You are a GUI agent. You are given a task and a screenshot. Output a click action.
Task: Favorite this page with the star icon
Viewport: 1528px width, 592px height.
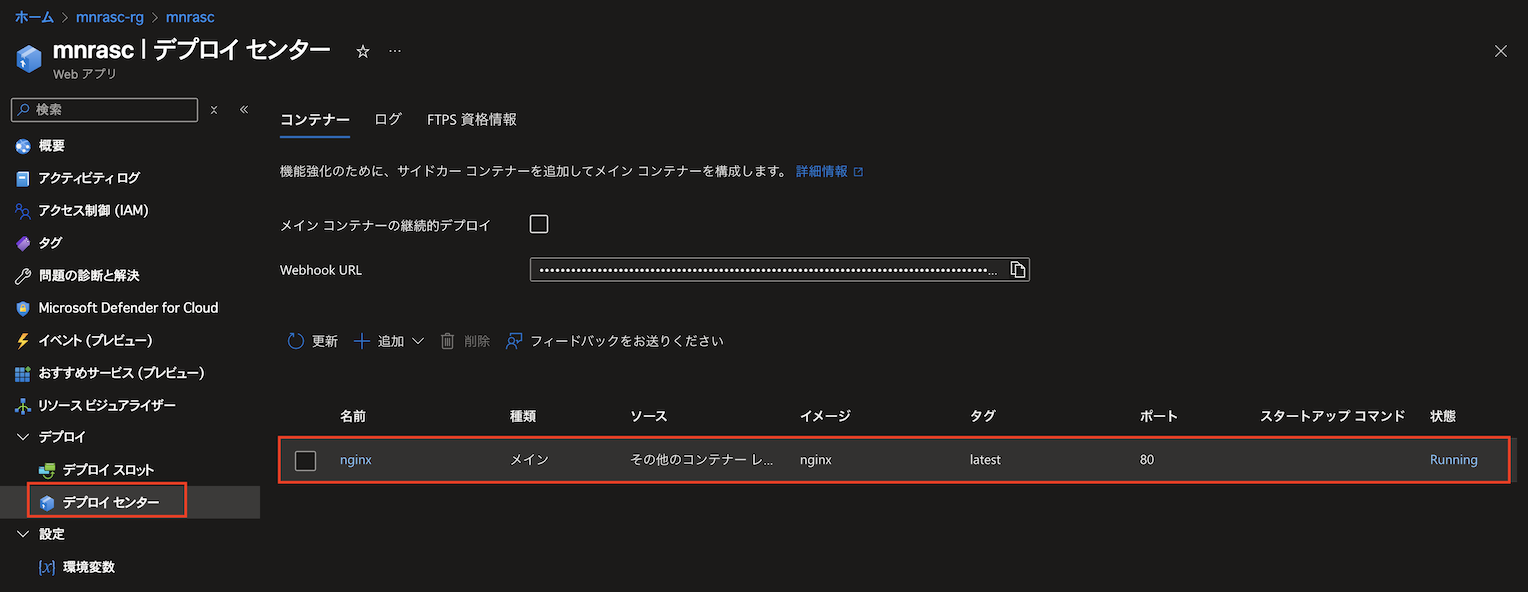coord(363,51)
